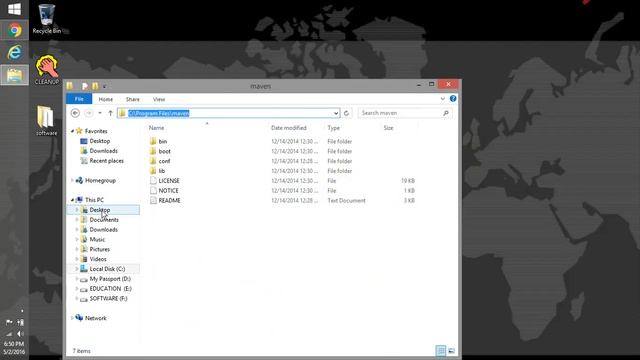Image resolution: width=640 pixels, height=360 pixels.
Task: Click the Forward navigation arrow
Action: [89, 113]
